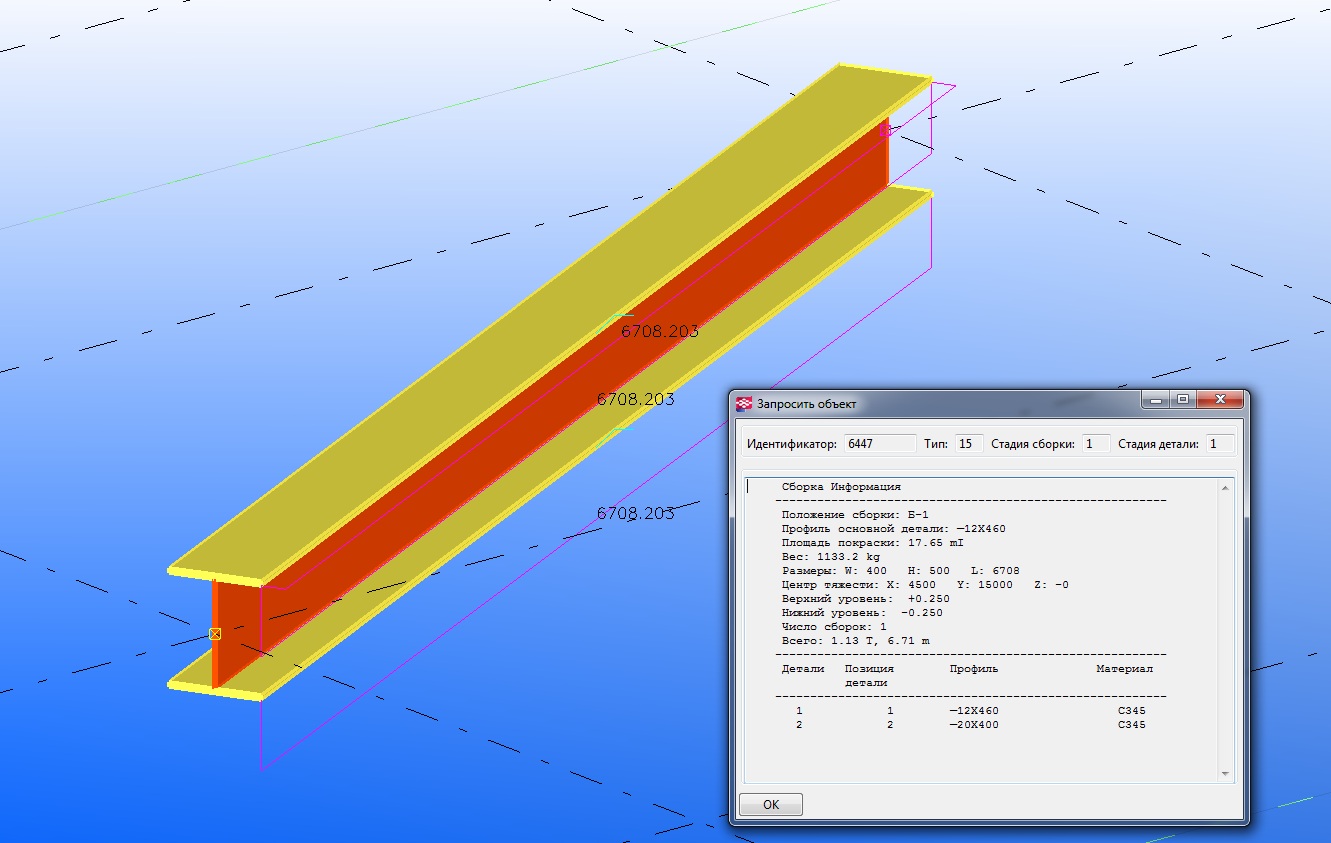This screenshot has width=1331, height=843.
Task: Click the Tekla icon in dialog title bar
Action: pyautogui.click(x=744, y=404)
